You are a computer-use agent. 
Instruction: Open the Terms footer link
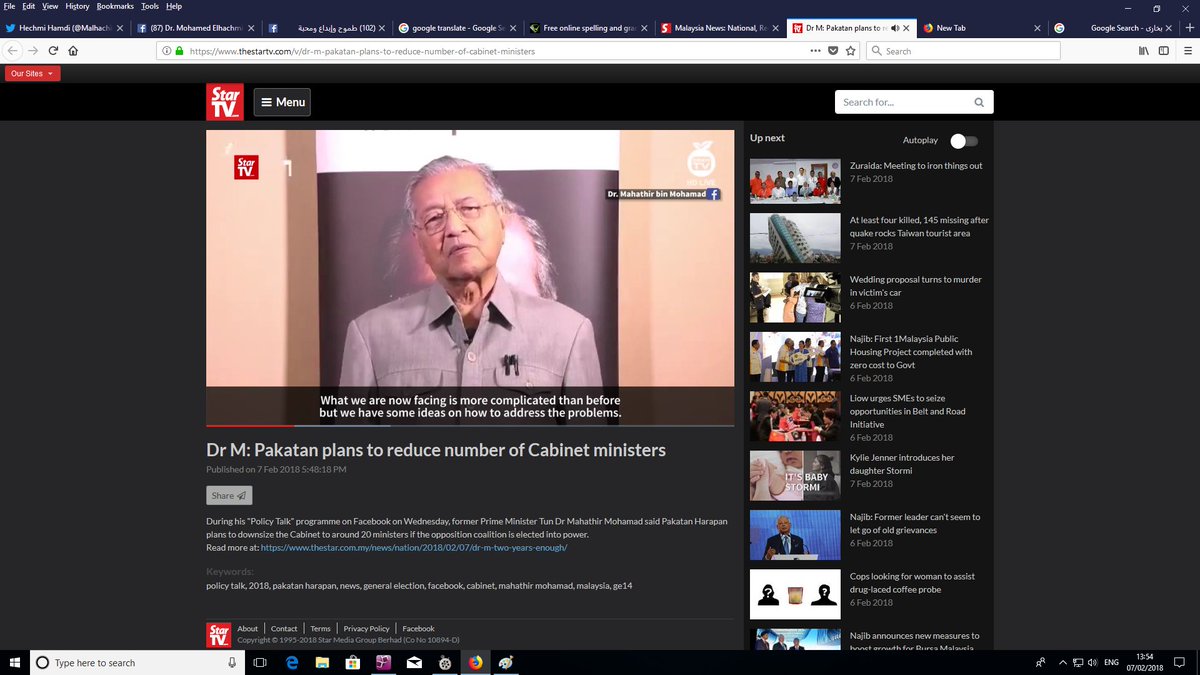pos(320,629)
